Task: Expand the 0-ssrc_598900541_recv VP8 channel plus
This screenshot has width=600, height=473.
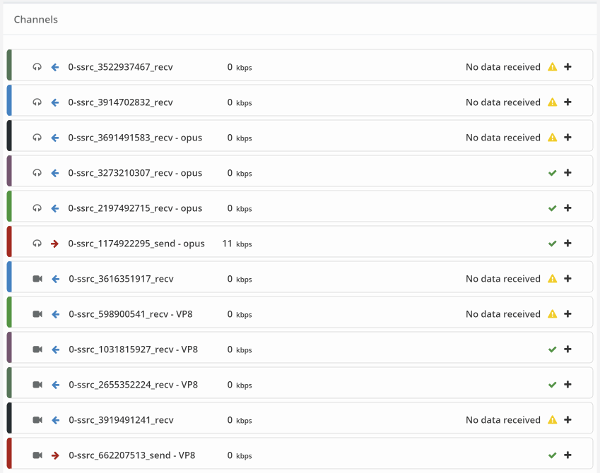Action: 568,314
